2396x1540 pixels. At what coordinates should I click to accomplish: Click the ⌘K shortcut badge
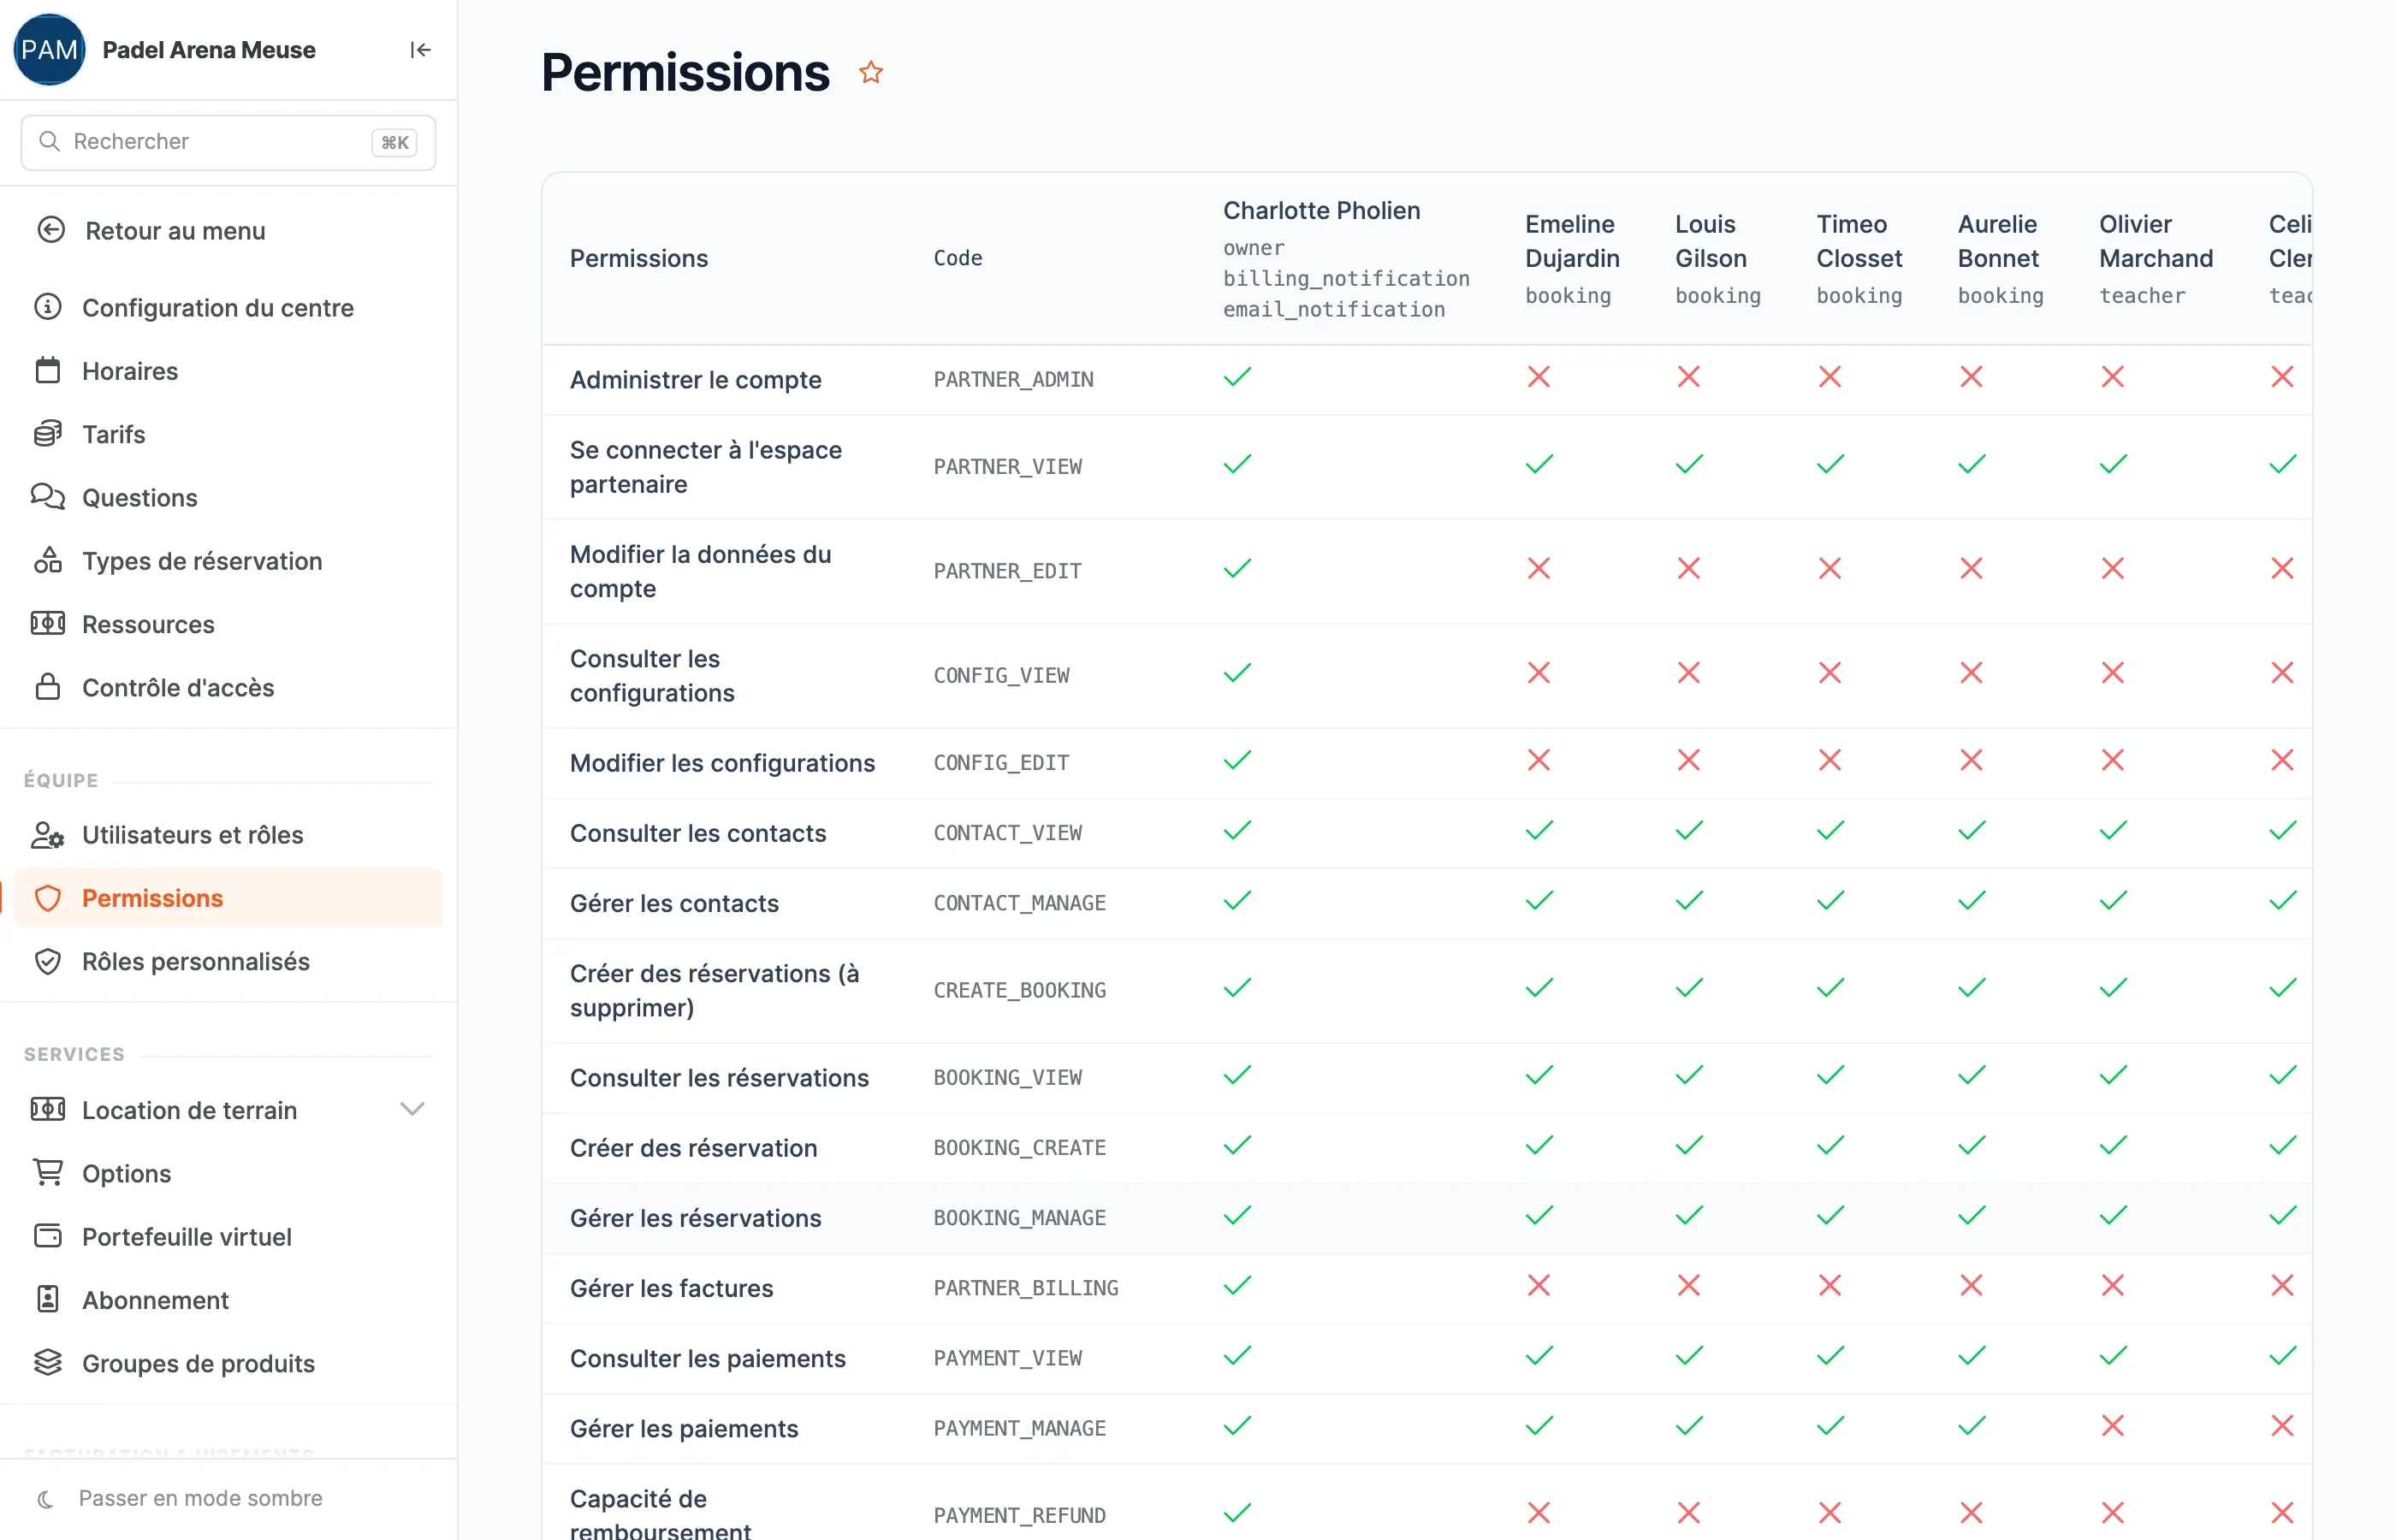click(394, 142)
